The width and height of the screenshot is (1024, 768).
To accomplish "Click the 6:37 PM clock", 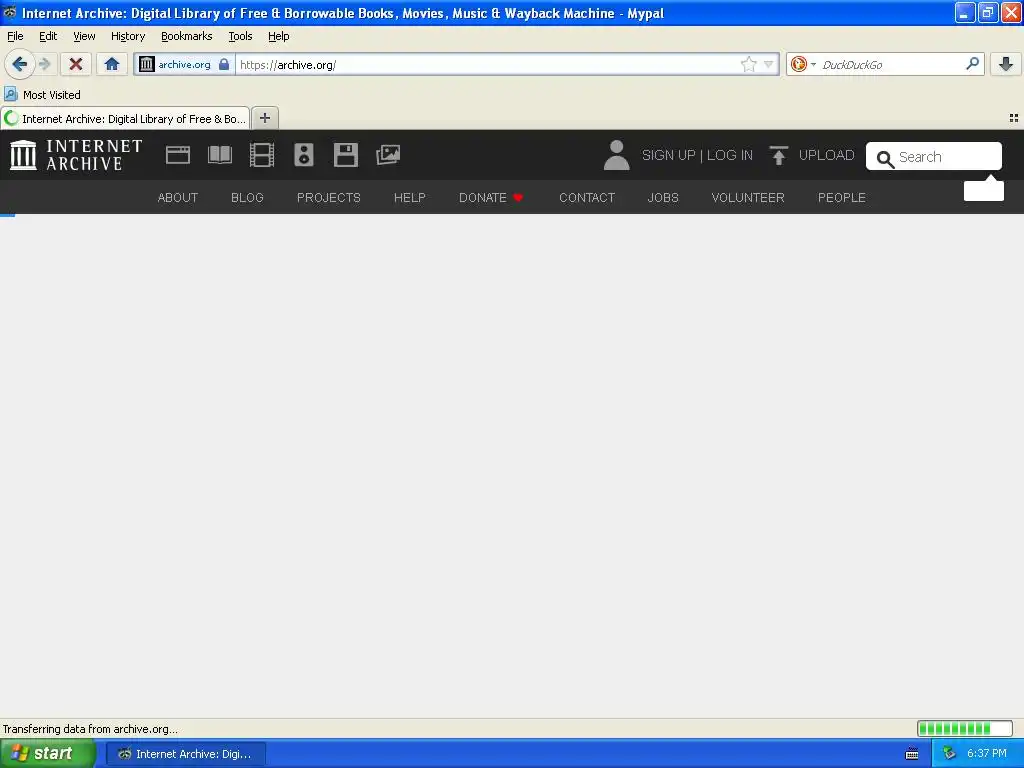I will tap(987, 754).
